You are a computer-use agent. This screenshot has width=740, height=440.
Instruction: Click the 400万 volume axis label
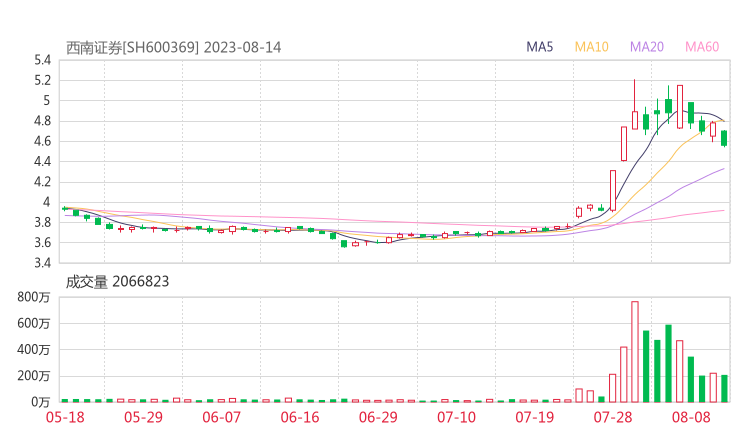click(x=34, y=349)
